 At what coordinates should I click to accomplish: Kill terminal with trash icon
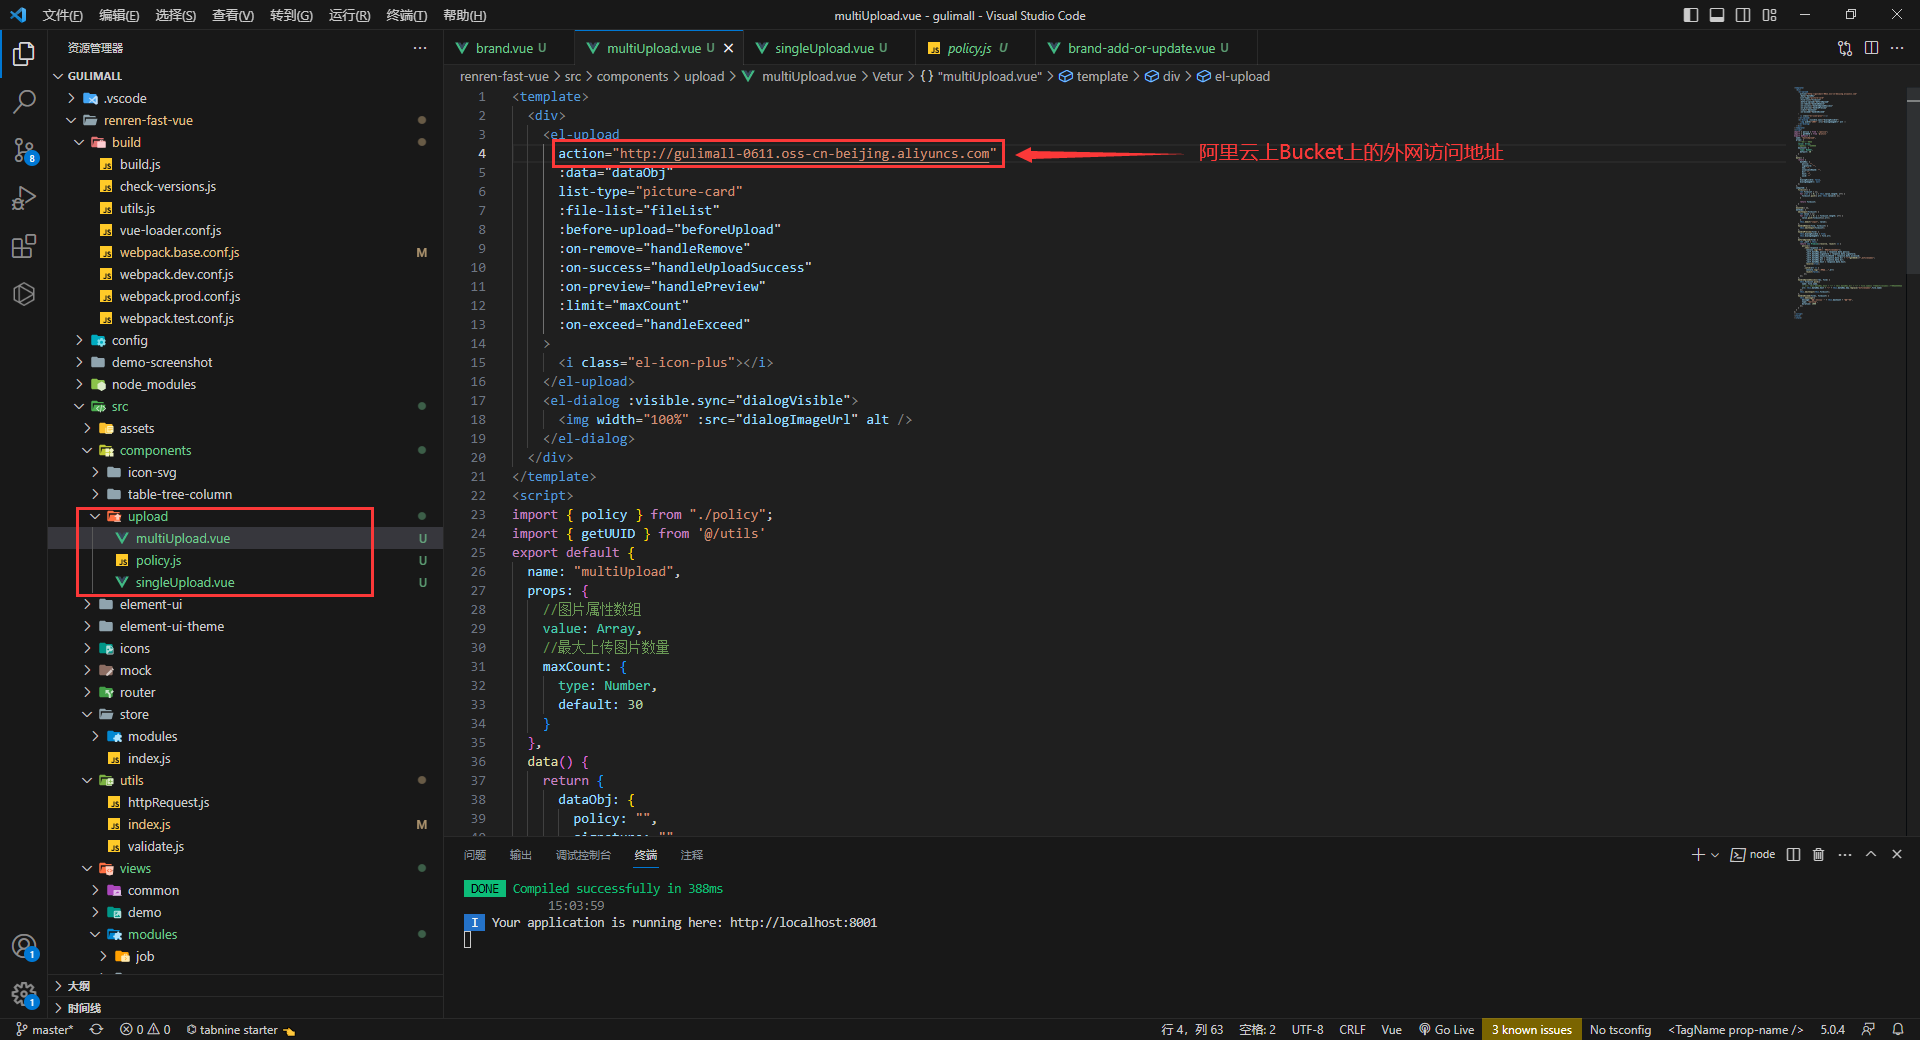point(1818,855)
